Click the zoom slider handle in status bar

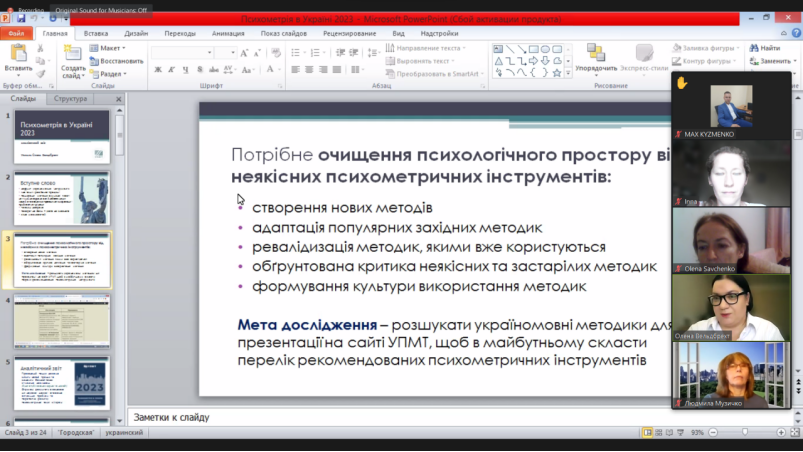point(744,432)
